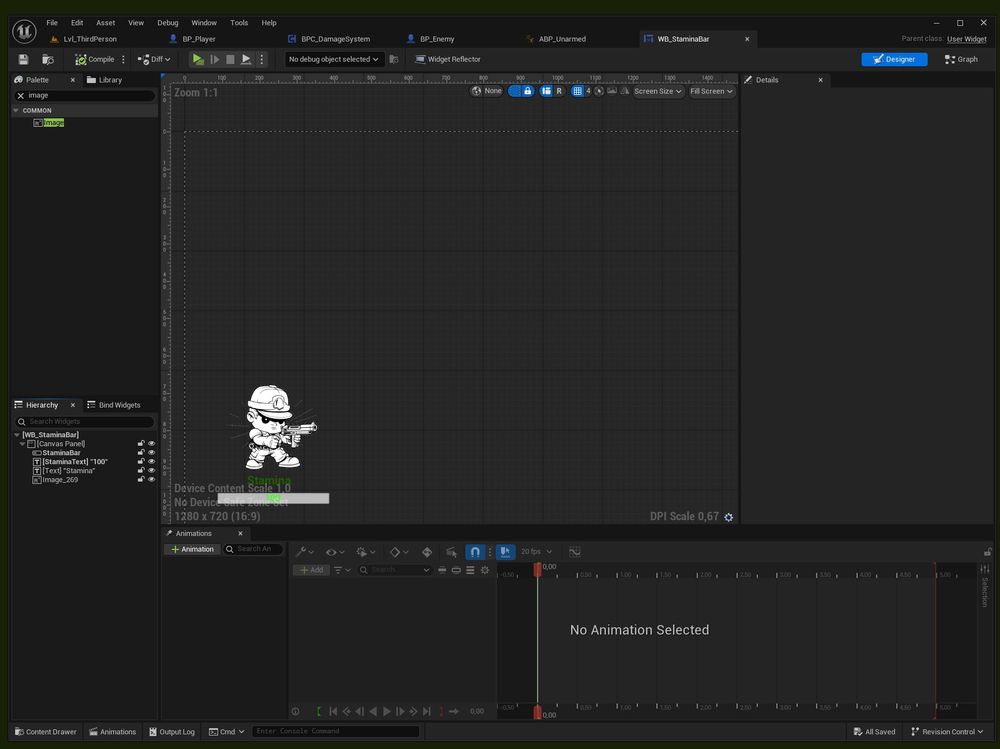Screen dimensions: 1000x749
Task: Toggle grid snapping in designer viewport
Action: [577, 91]
